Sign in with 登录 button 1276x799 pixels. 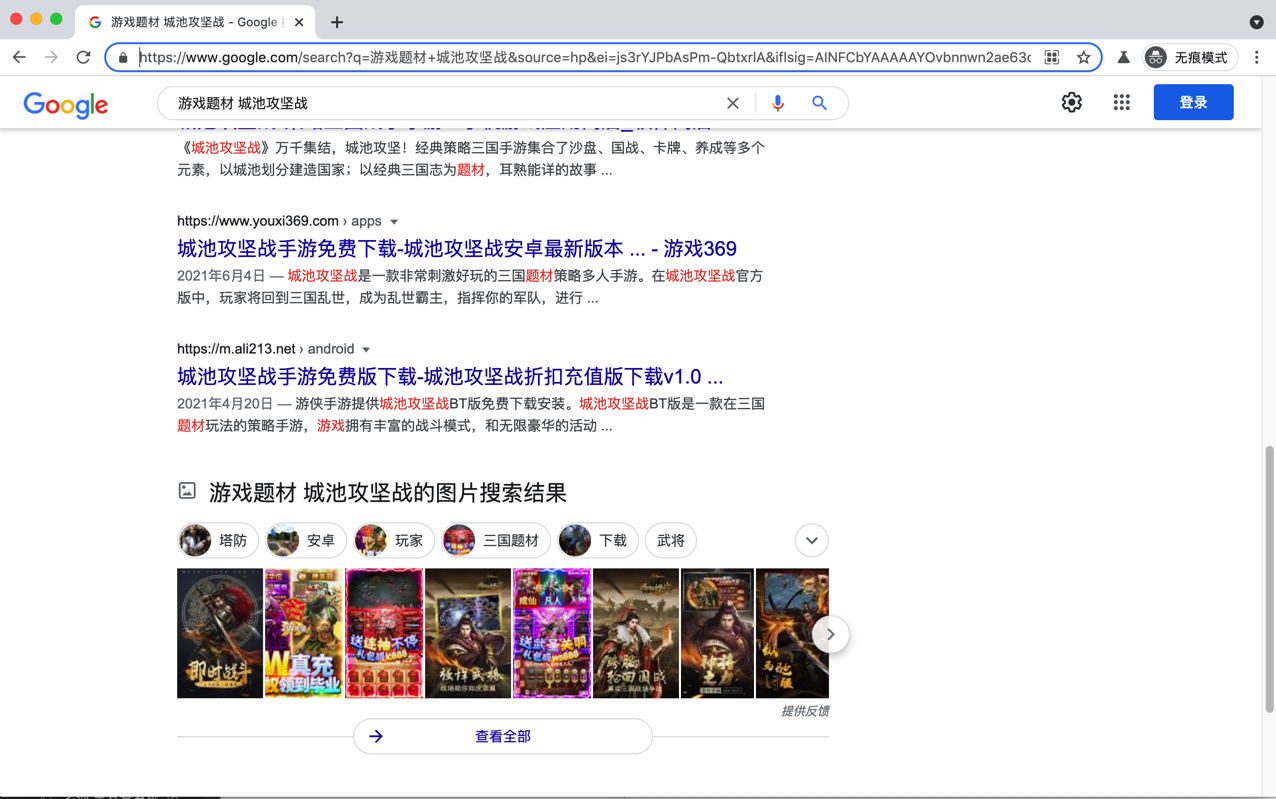[x=1193, y=102]
